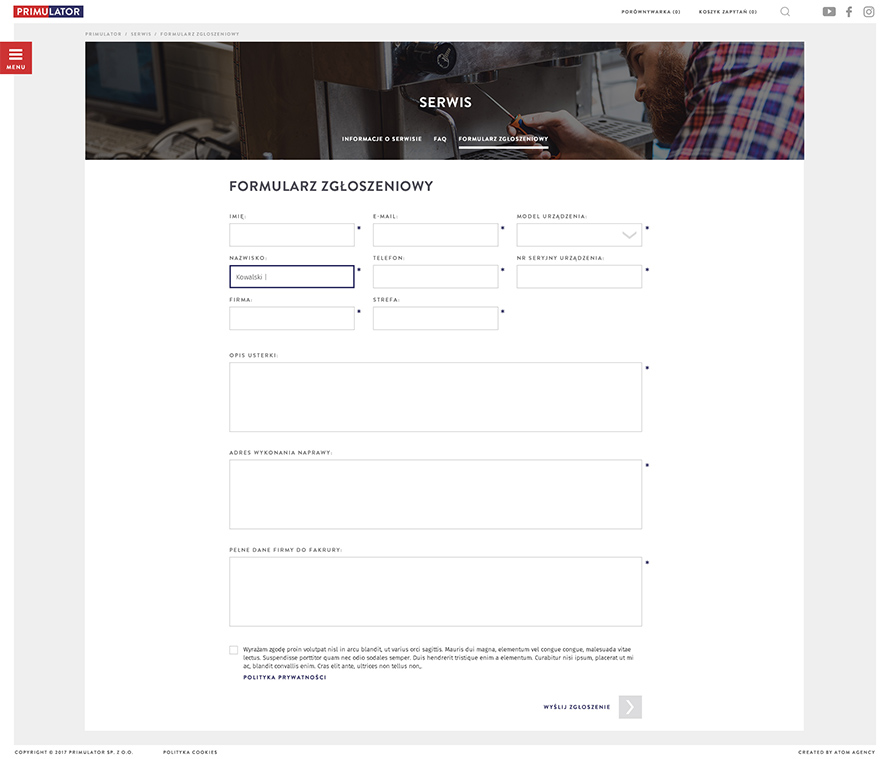The width and height of the screenshot is (890, 759).
Task: Open Porównywarka (0) link
Action: 650,12
